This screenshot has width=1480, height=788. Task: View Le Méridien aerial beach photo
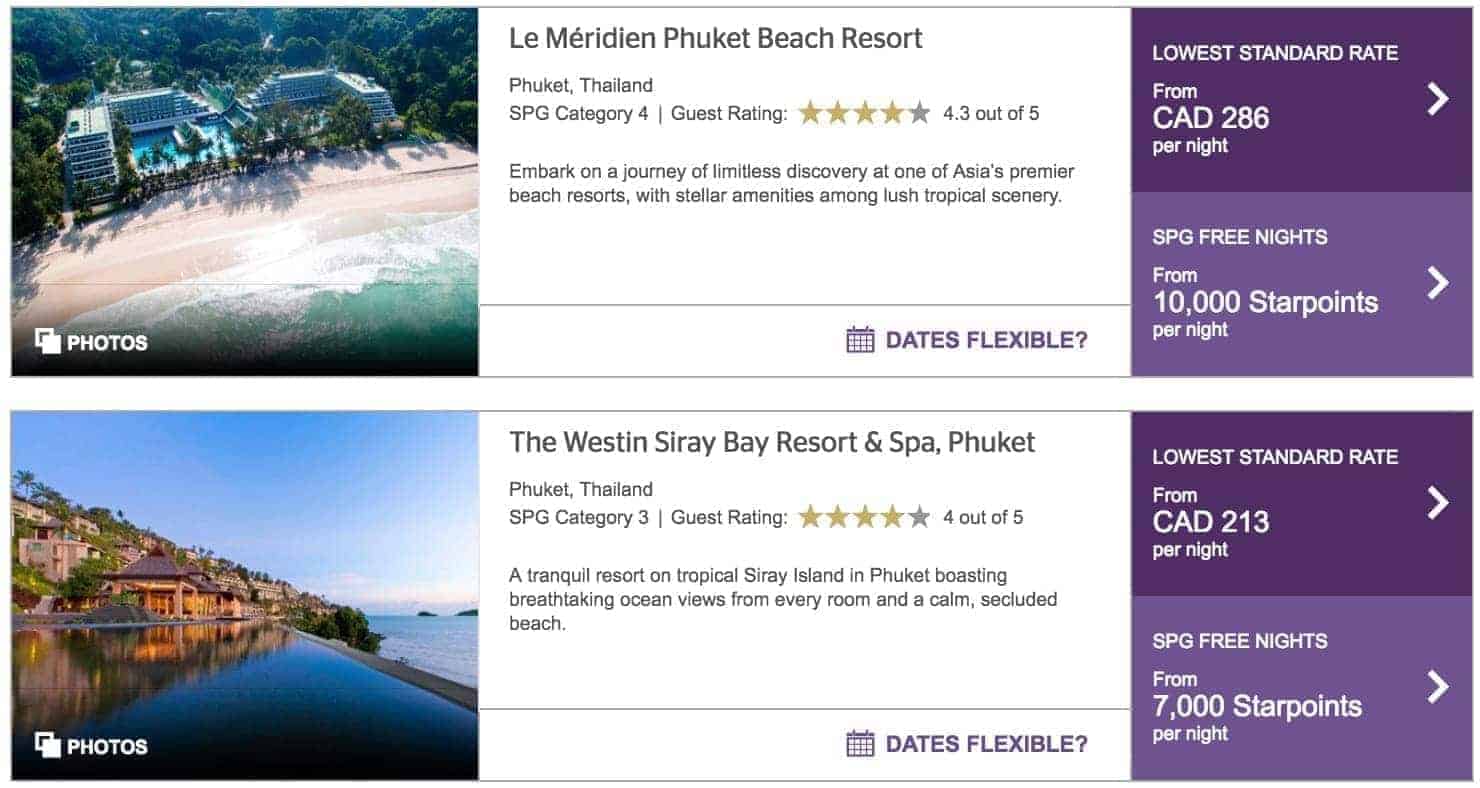[245, 170]
